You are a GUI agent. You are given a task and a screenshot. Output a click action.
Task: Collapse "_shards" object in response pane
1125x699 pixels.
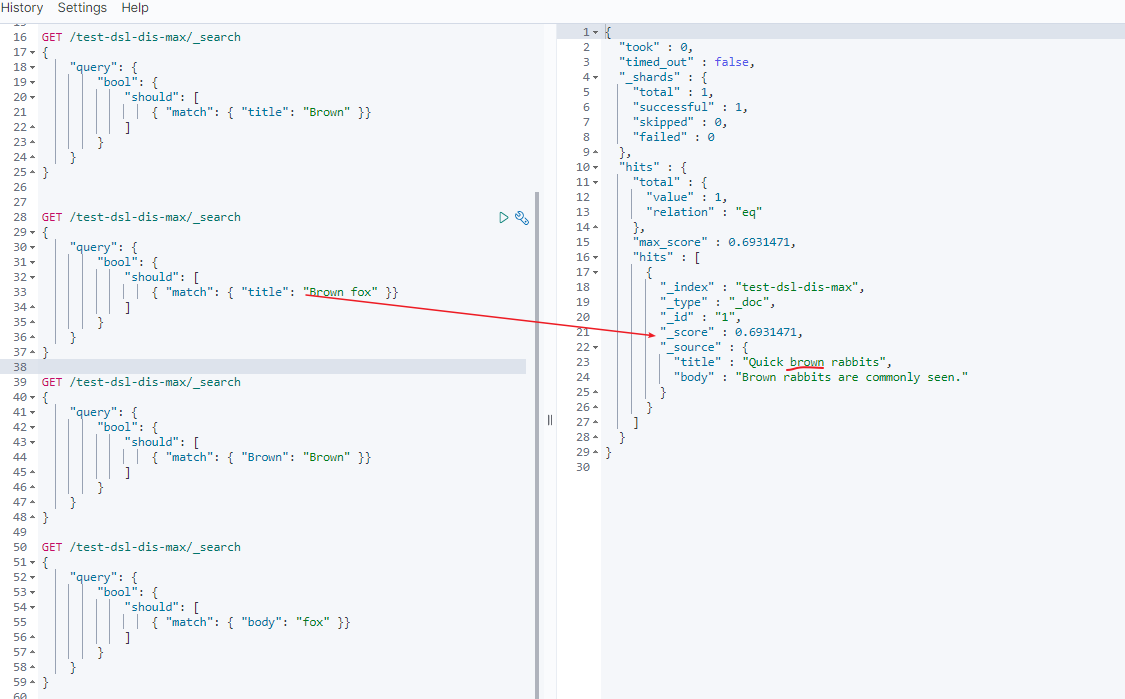coord(597,77)
